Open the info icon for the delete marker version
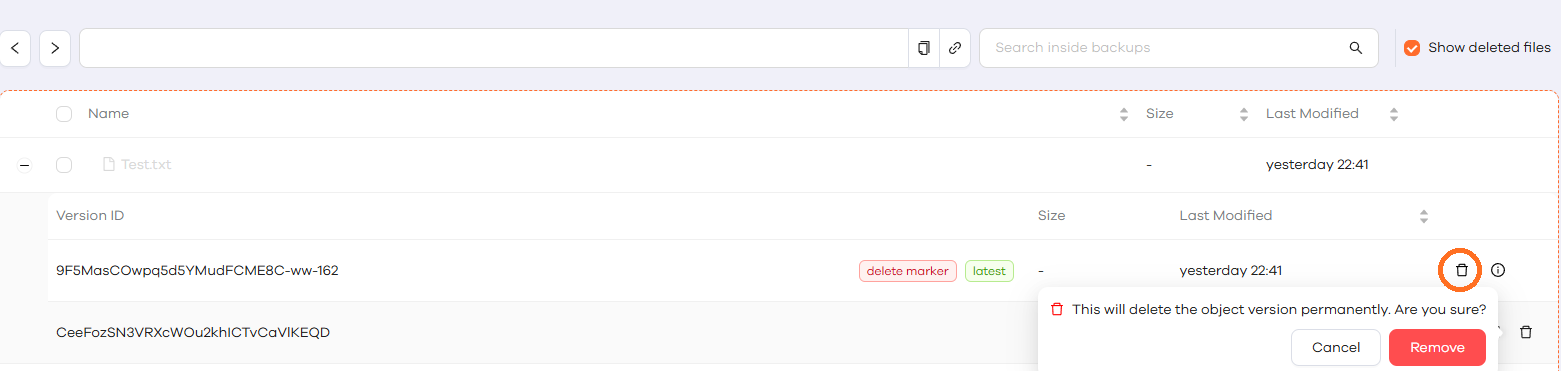Screen dimensions: 1561x371 click(x=1498, y=270)
